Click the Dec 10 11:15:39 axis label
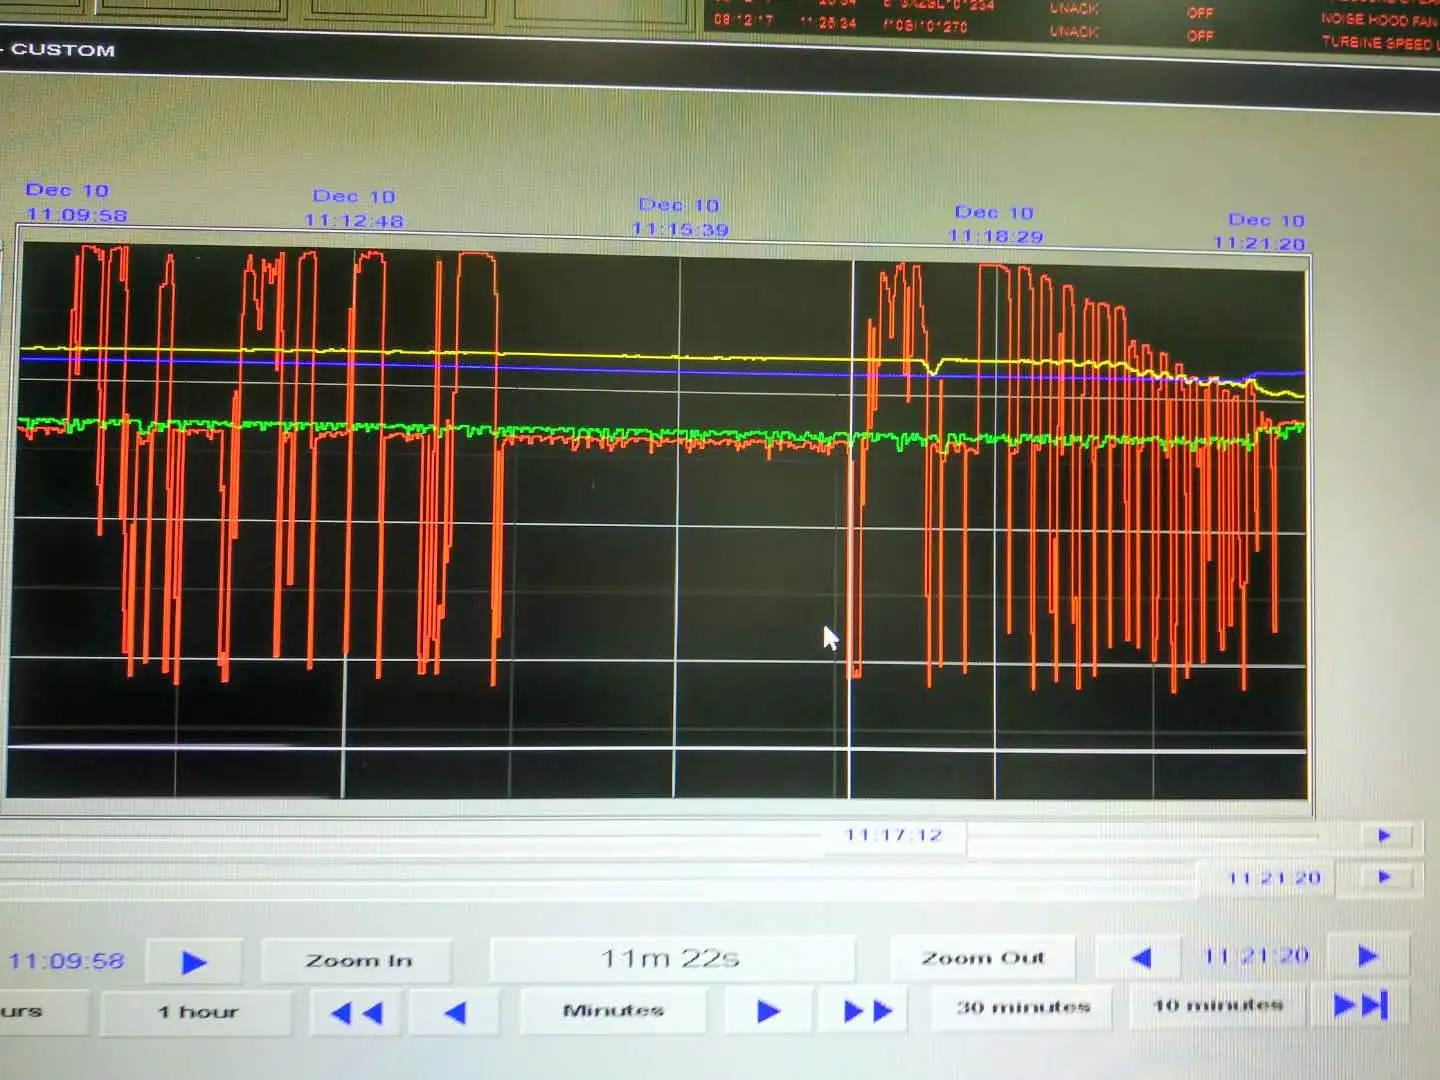Viewport: 1440px width, 1080px height. click(x=680, y=217)
